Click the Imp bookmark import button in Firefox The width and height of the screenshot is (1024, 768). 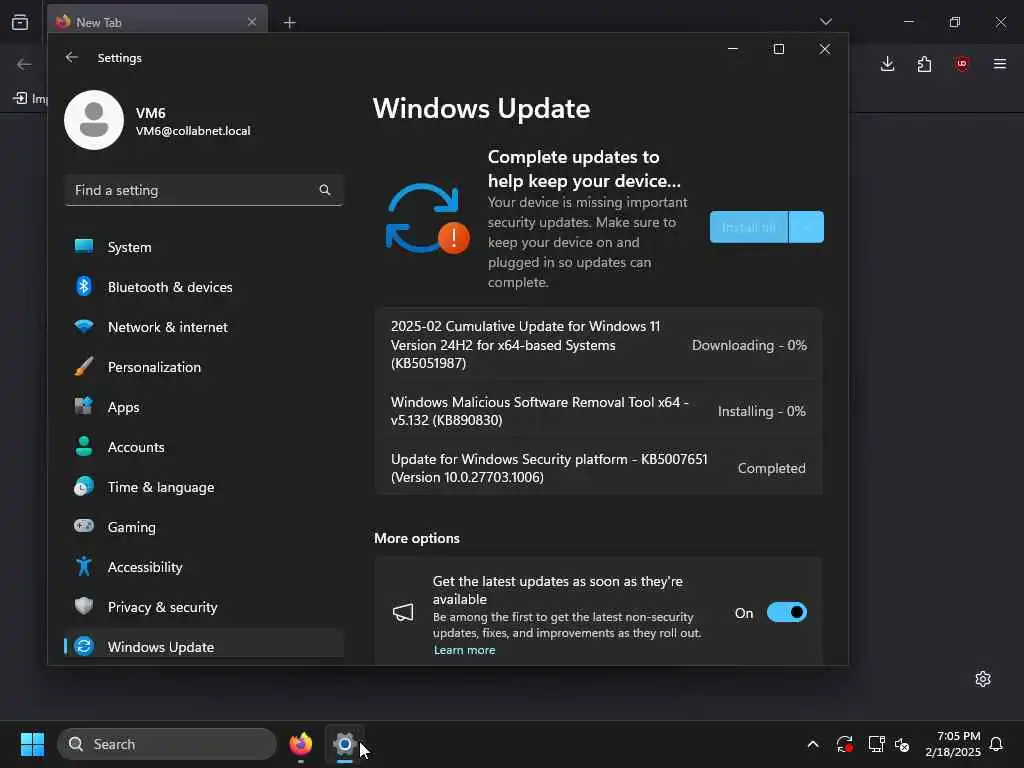(31, 99)
